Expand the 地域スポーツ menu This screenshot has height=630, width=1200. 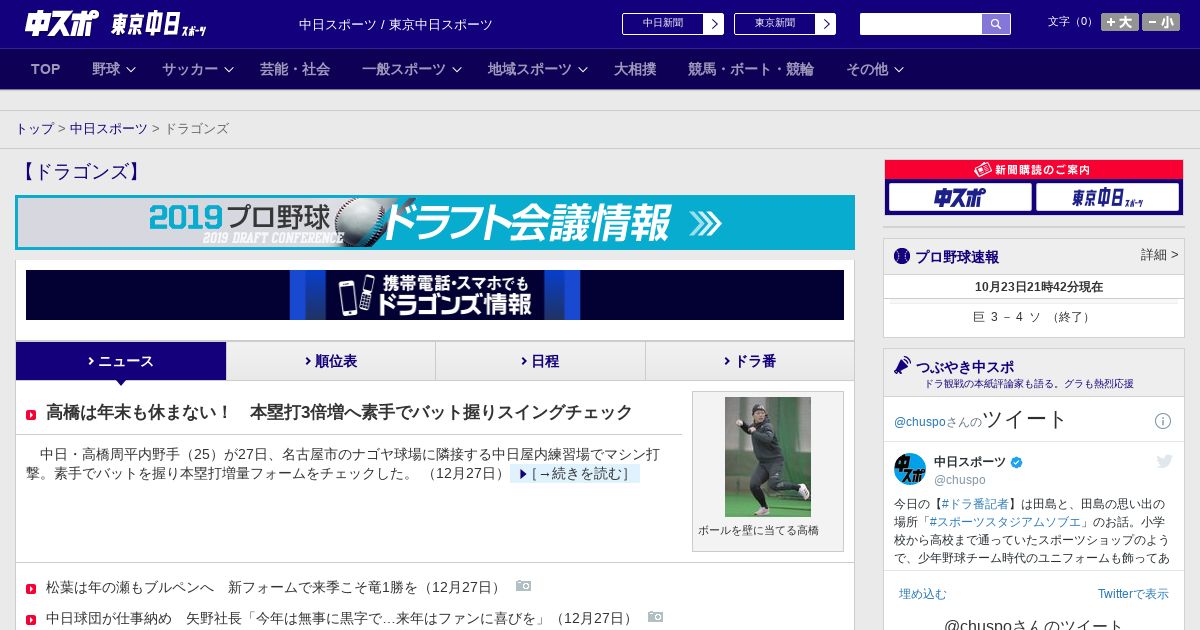[x=537, y=69]
